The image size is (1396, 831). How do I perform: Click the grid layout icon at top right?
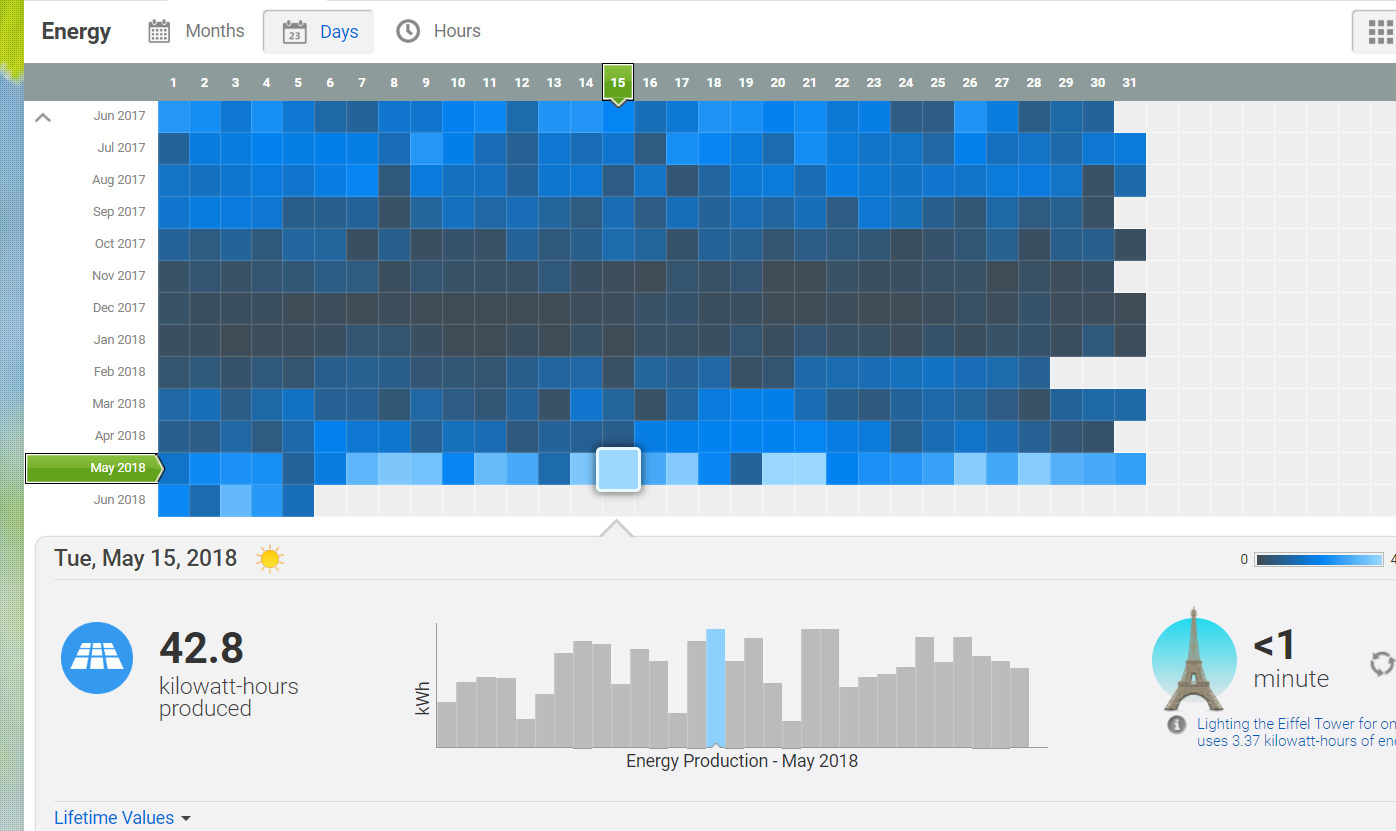1379,33
